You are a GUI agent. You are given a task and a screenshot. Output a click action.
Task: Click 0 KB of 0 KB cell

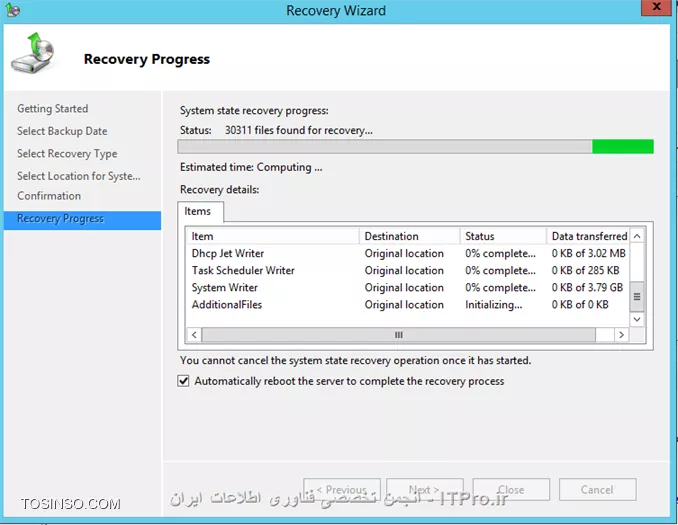[580, 304]
